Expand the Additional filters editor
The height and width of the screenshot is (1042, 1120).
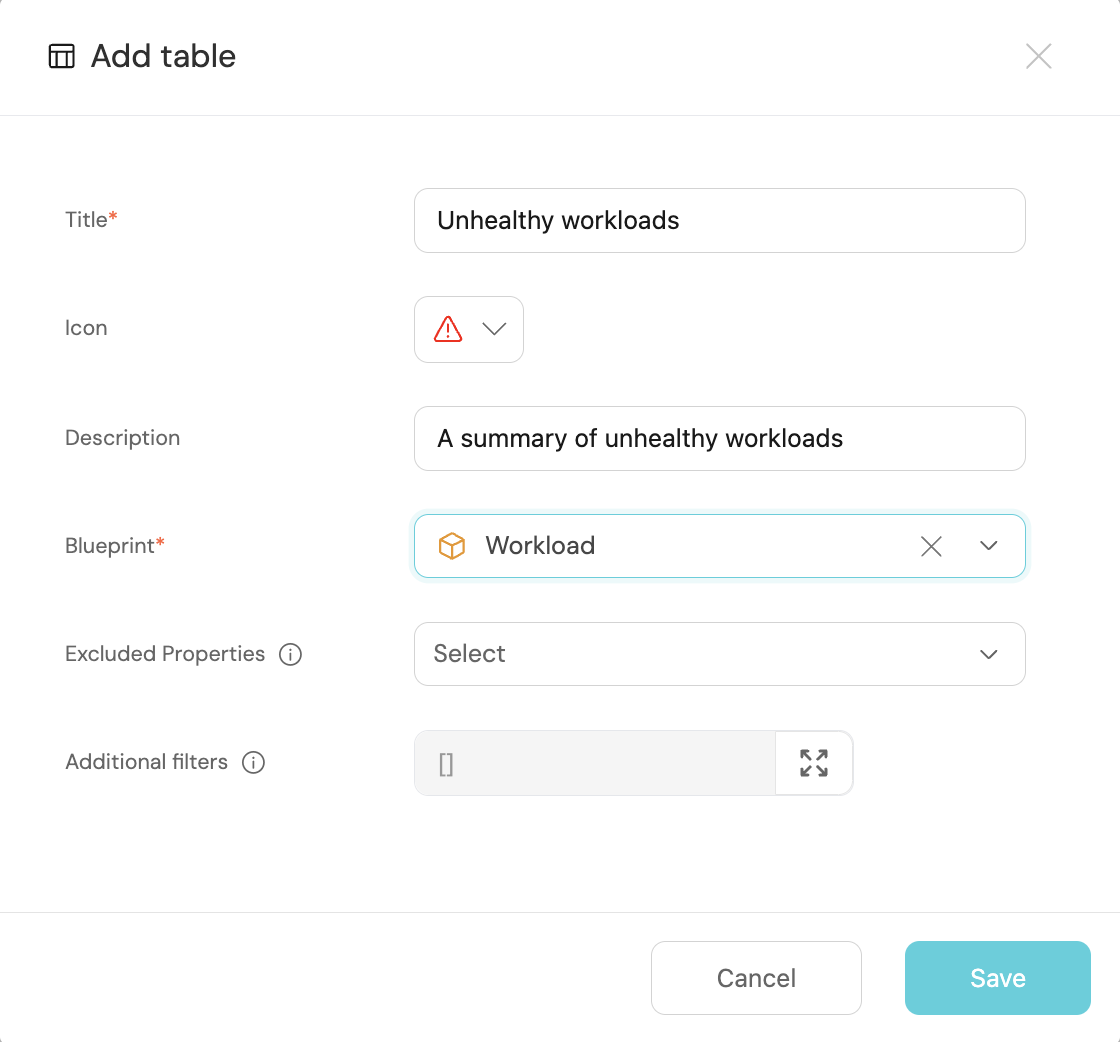click(x=814, y=763)
